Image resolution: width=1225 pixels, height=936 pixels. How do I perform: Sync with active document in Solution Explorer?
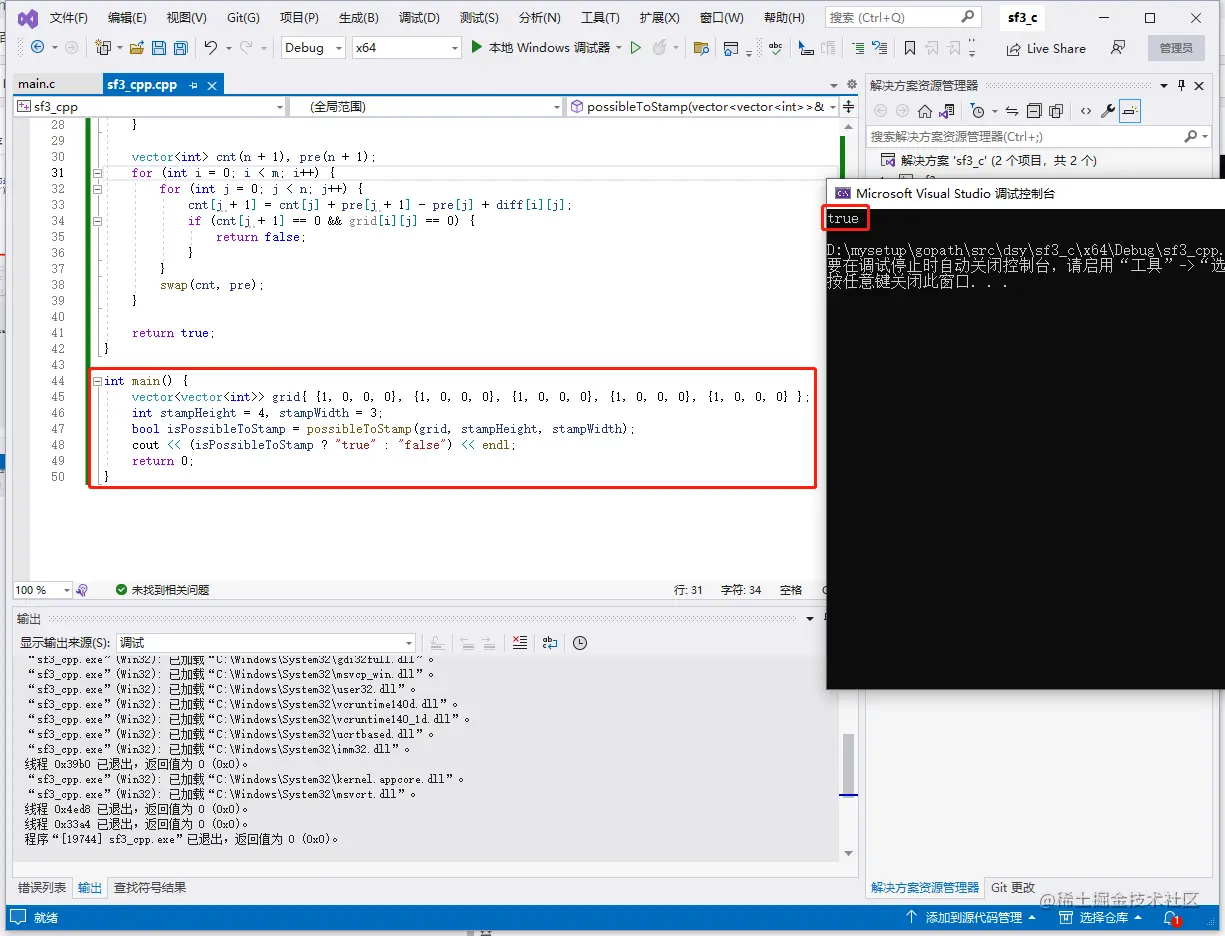[x=1012, y=111]
